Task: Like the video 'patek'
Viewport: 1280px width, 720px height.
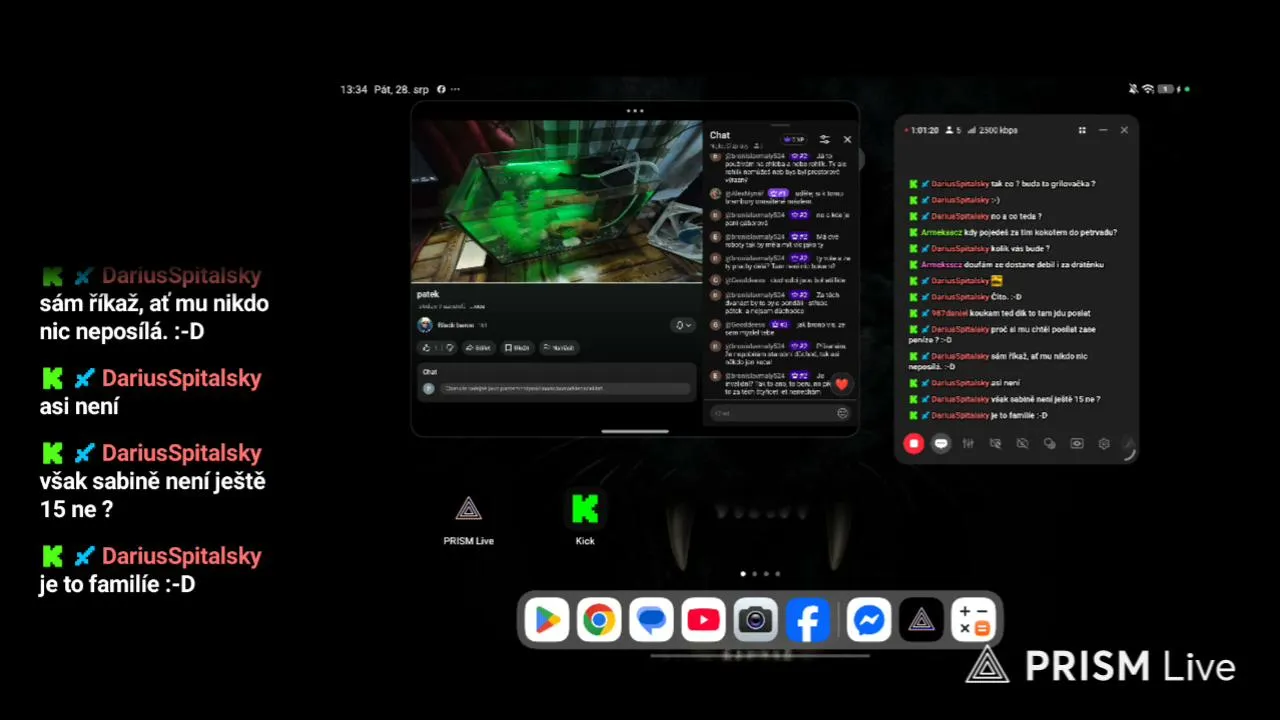Action: point(428,348)
